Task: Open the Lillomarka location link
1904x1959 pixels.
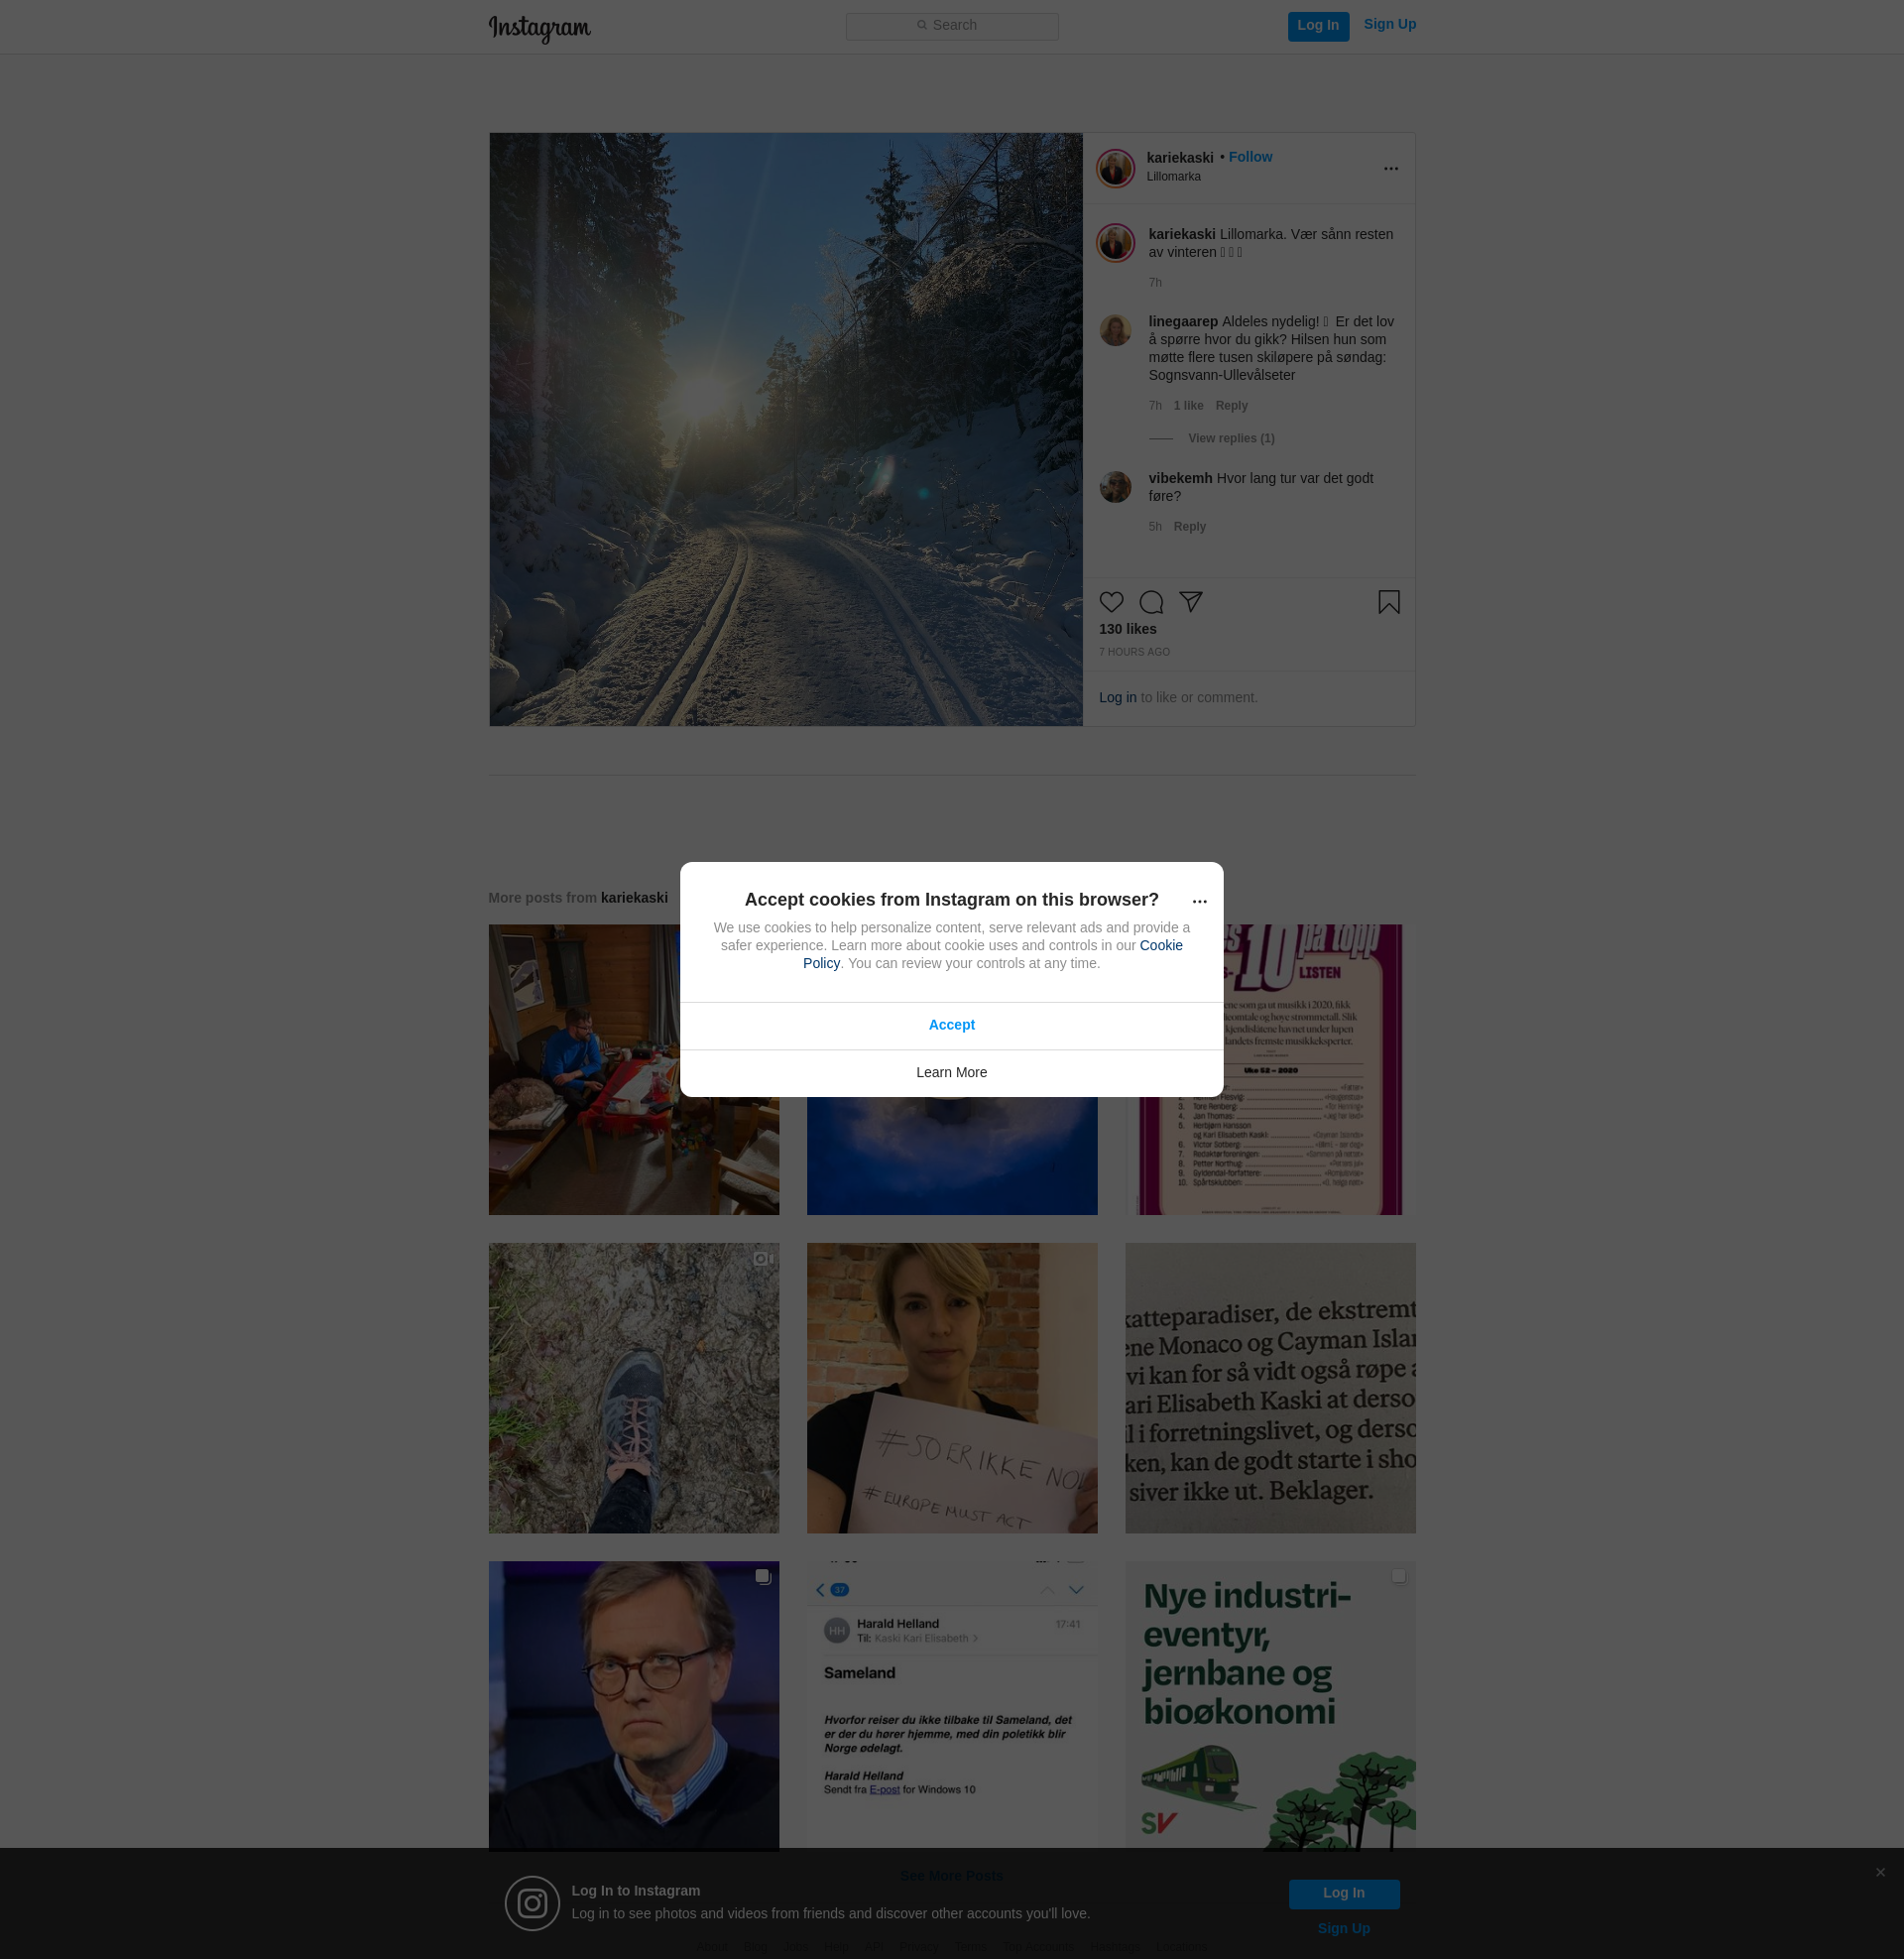Action: click(x=1173, y=177)
